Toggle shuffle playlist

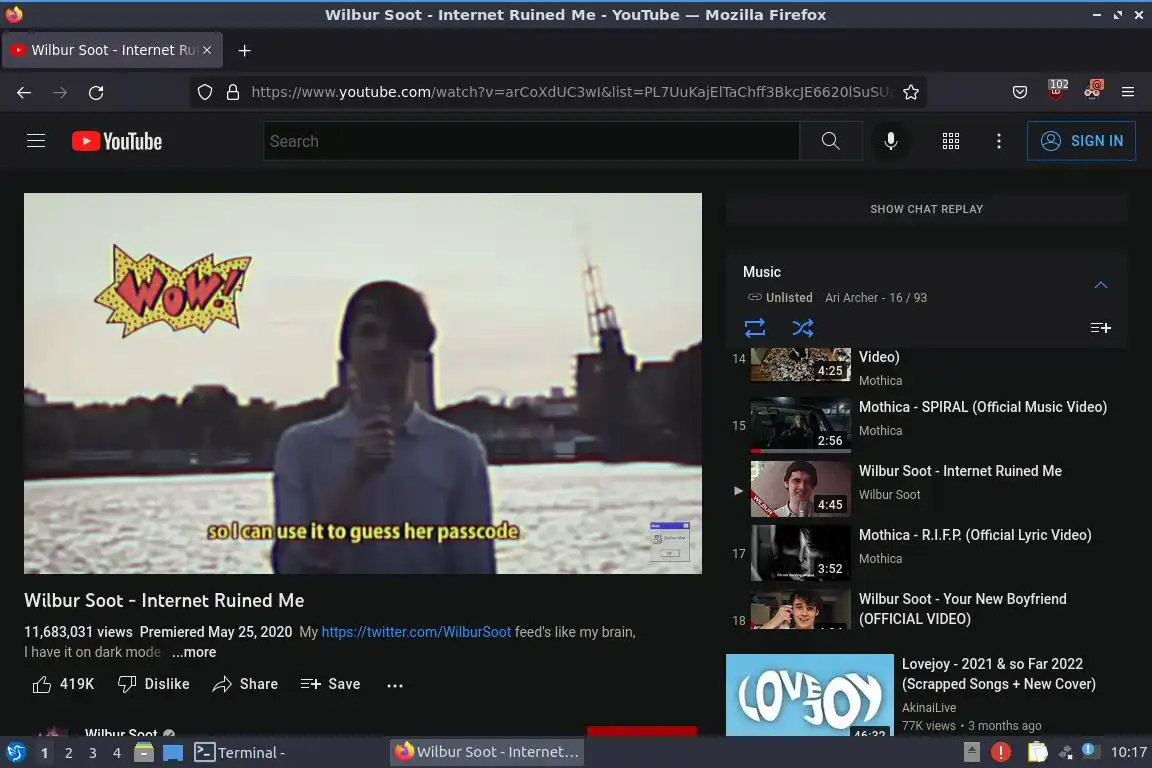click(802, 327)
